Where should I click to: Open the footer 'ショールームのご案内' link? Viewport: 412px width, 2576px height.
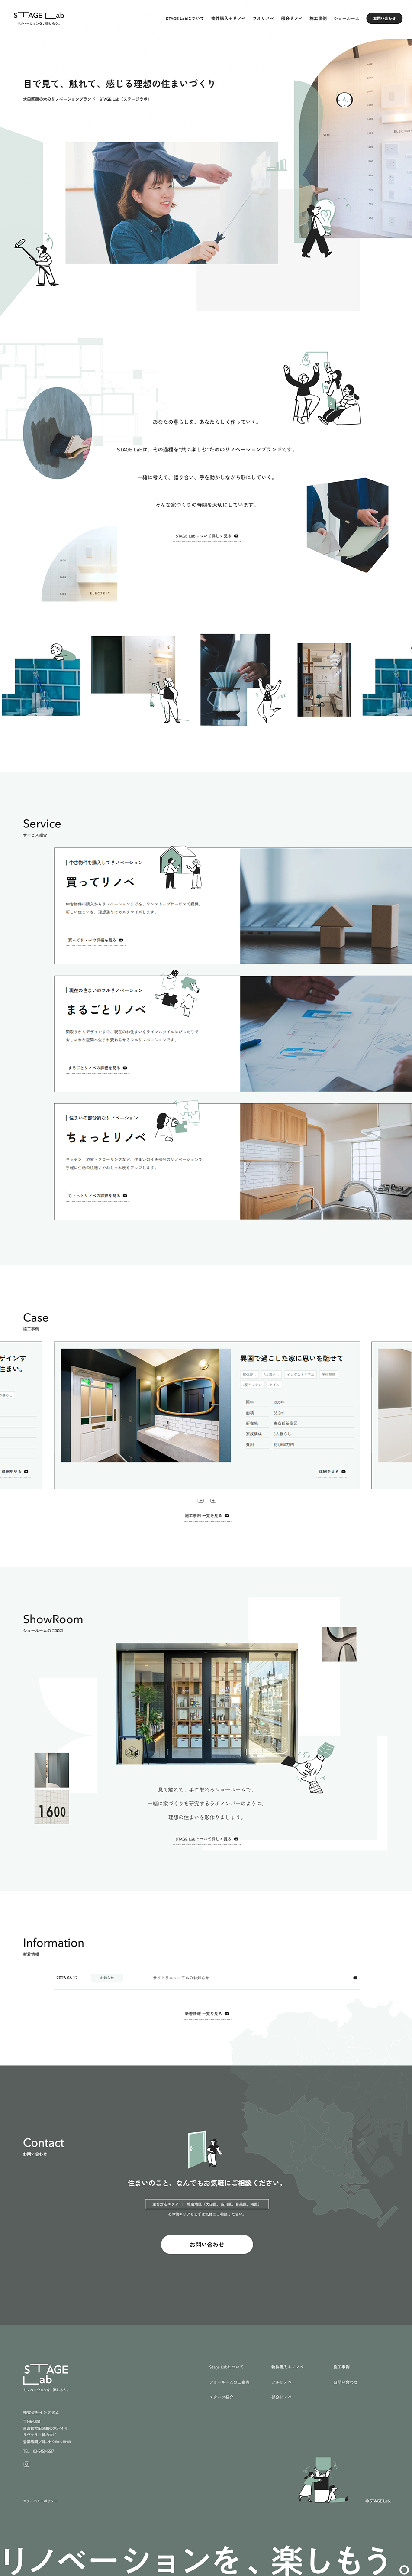click(229, 2382)
